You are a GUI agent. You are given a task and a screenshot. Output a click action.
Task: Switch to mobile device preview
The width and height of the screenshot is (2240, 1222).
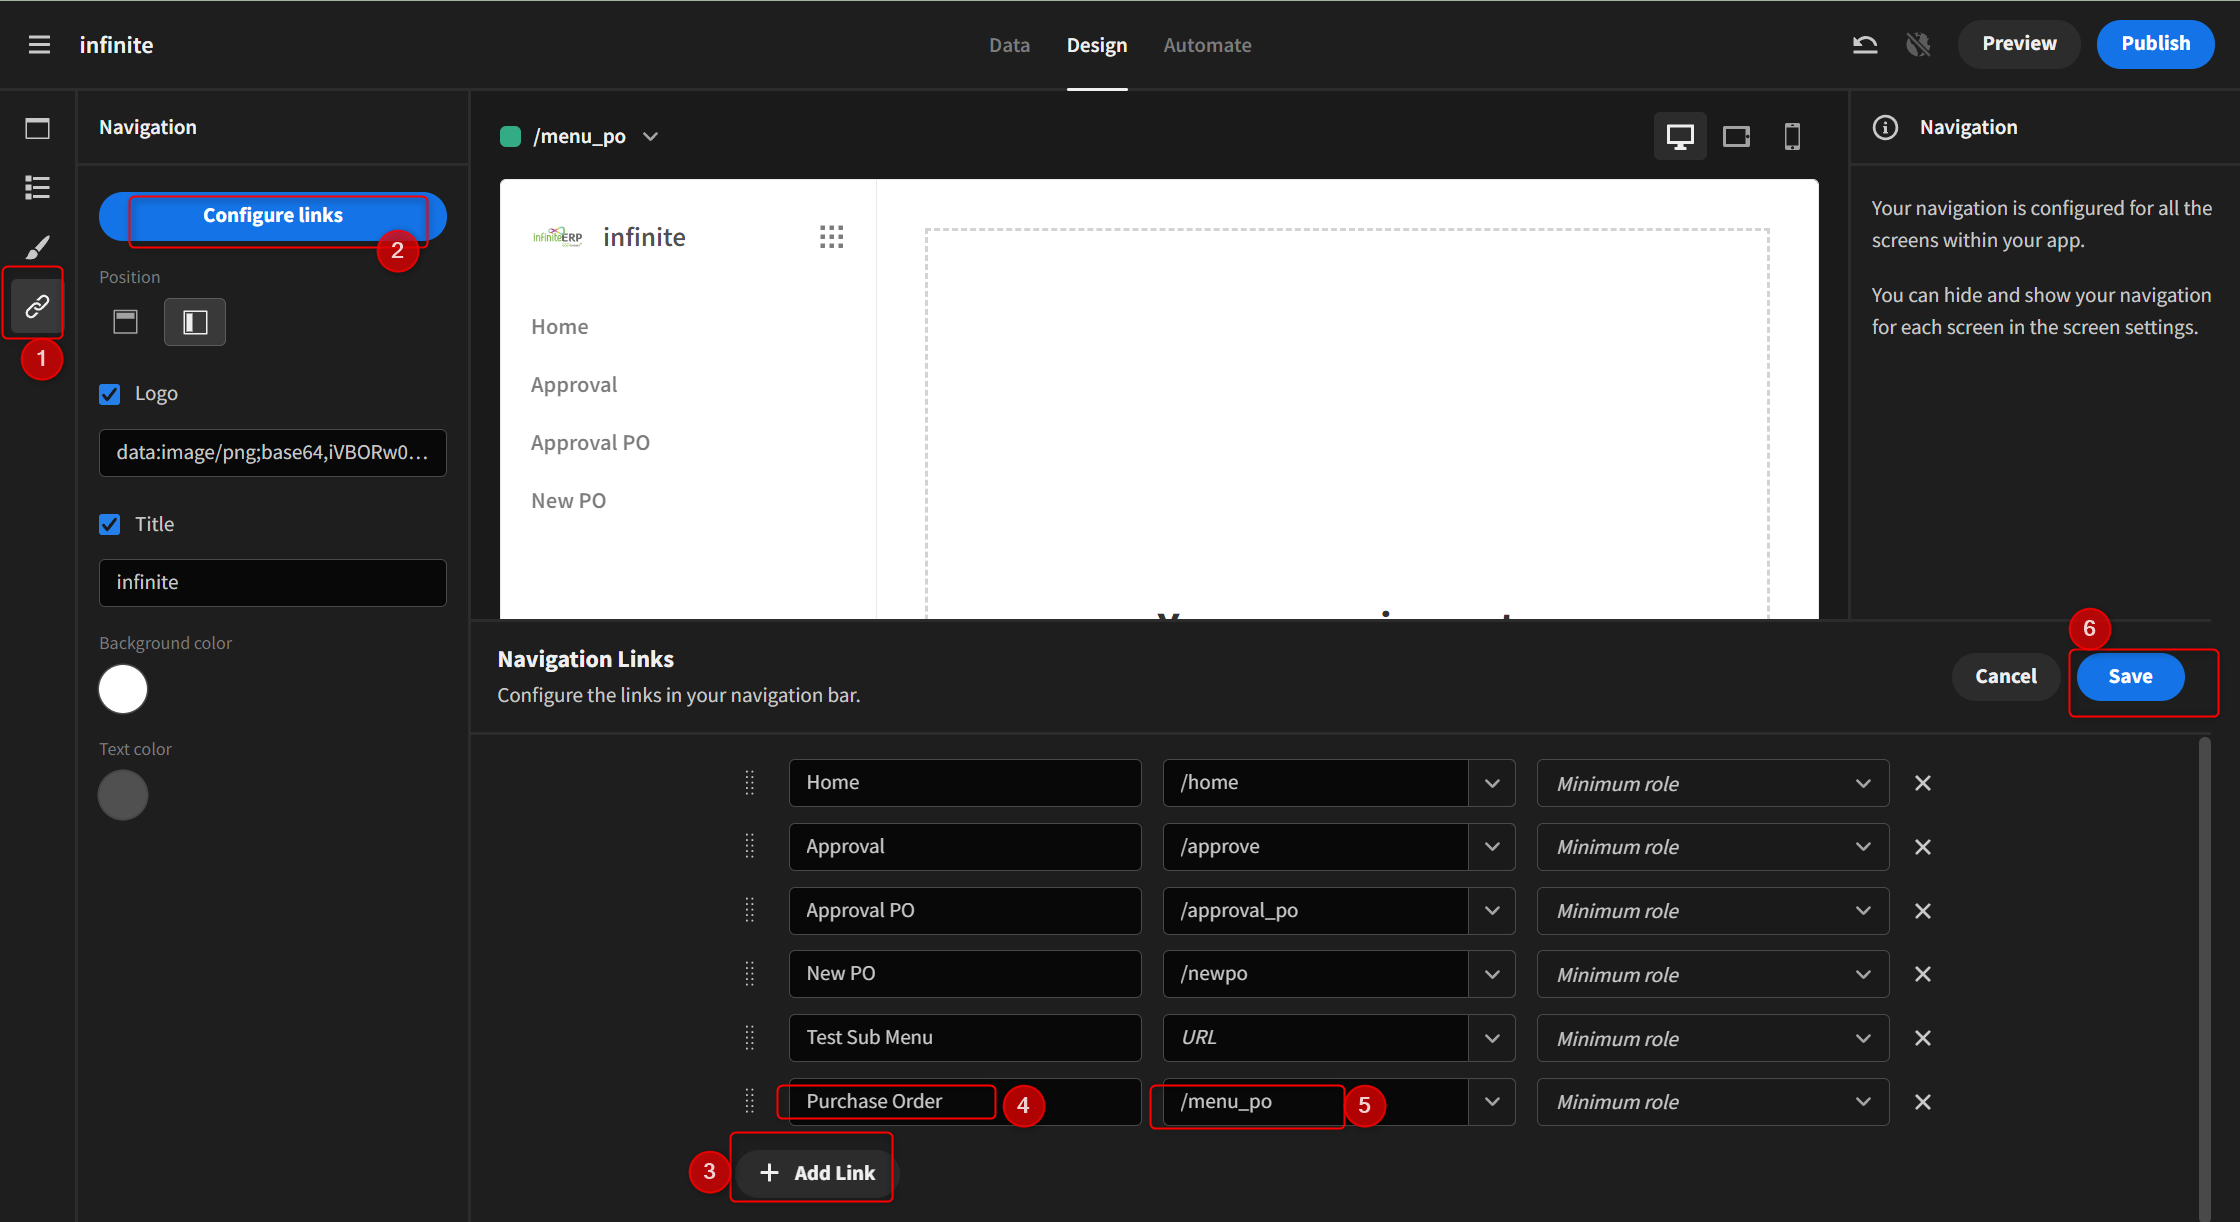[1792, 136]
